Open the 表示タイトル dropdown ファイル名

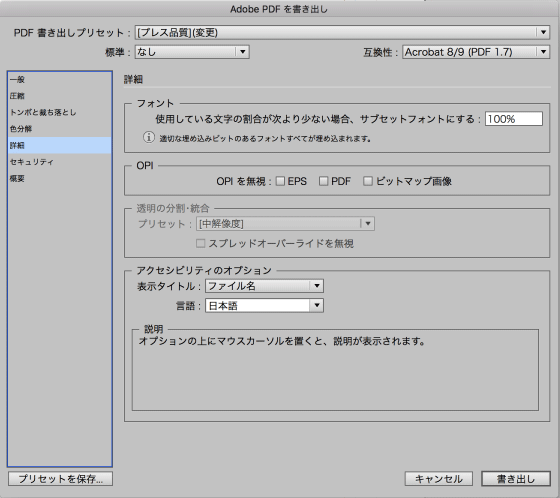click(x=265, y=286)
